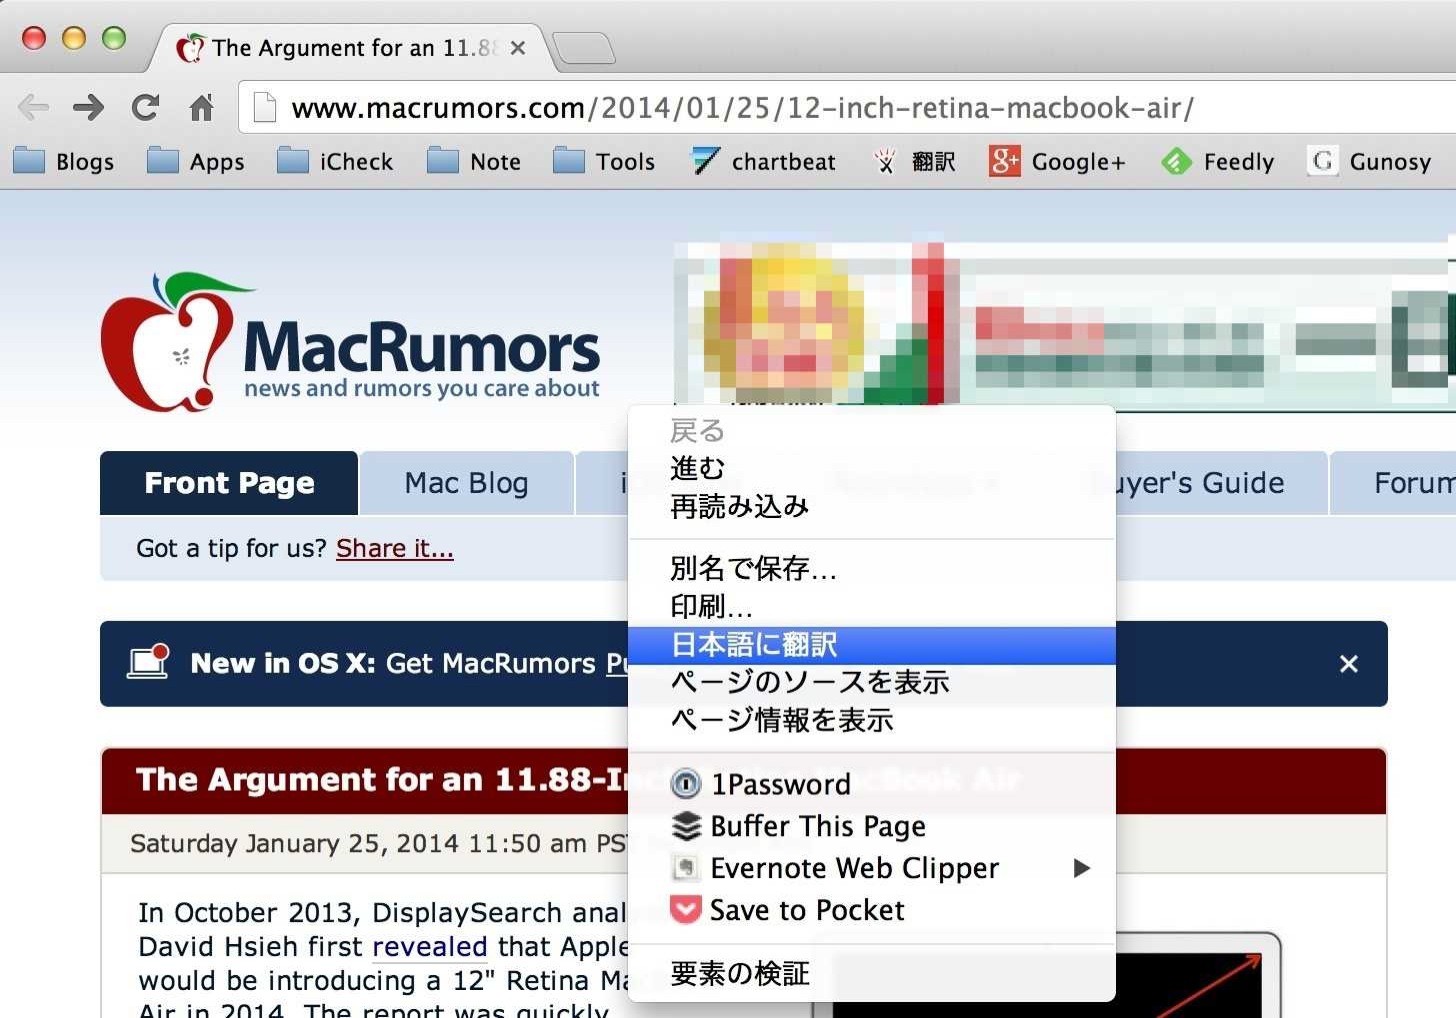The width and height of the screenshot is (1456, 1018).
Task: Expand the Evernote Web Clipper submenu arrow
Action: 1081,868
